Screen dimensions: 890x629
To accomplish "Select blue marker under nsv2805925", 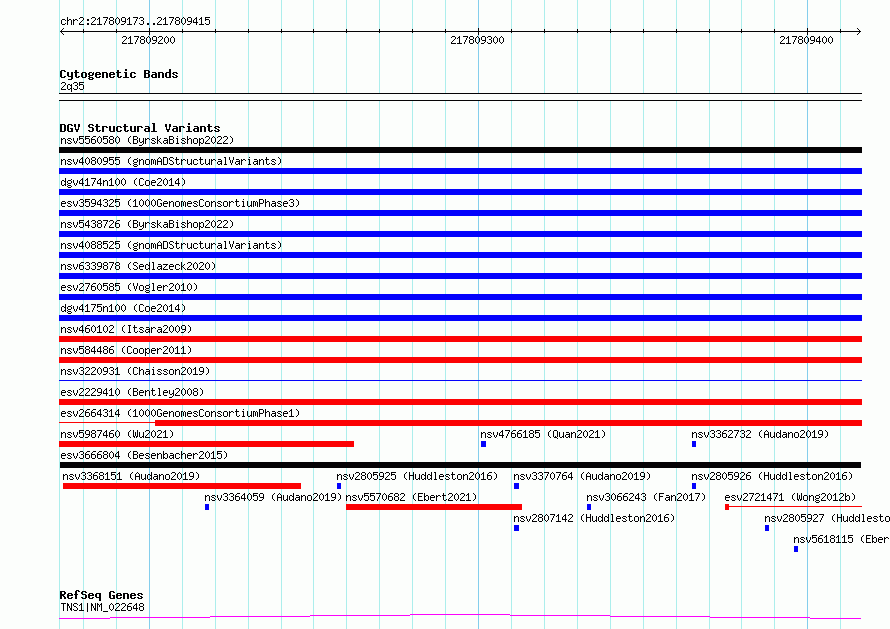I will pos(339,486).
